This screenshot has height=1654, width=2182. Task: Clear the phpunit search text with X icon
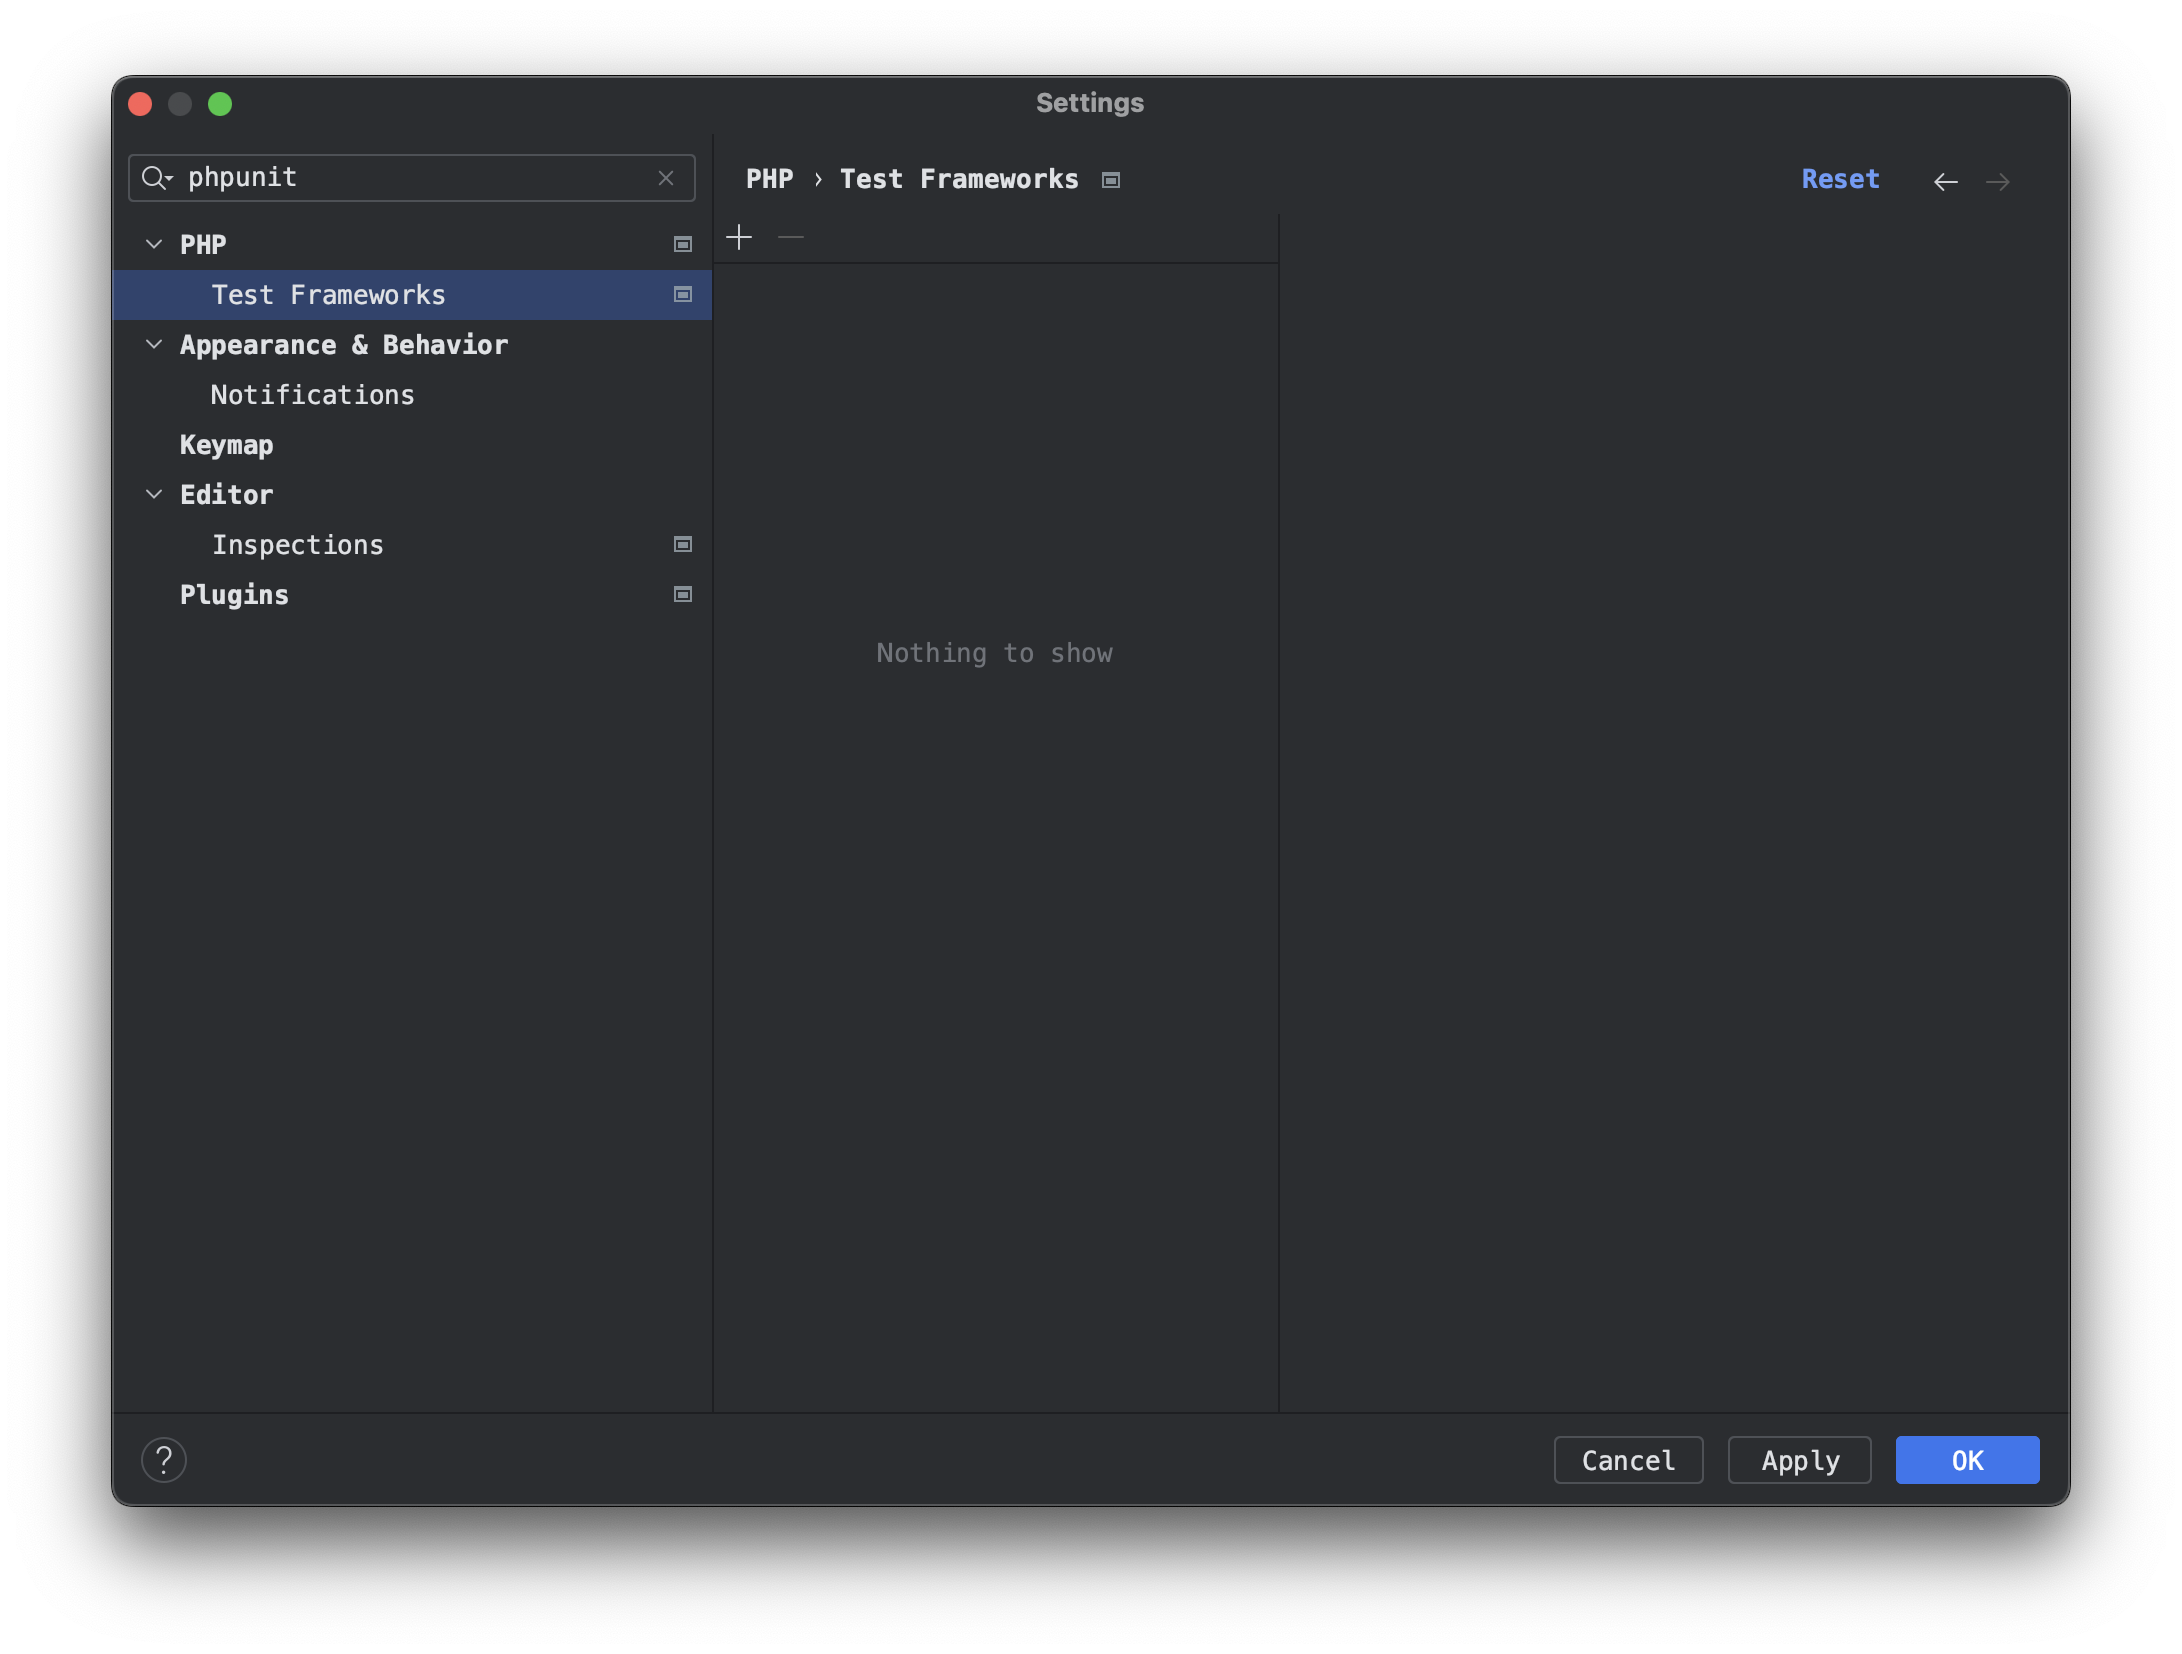coord(666,178)
